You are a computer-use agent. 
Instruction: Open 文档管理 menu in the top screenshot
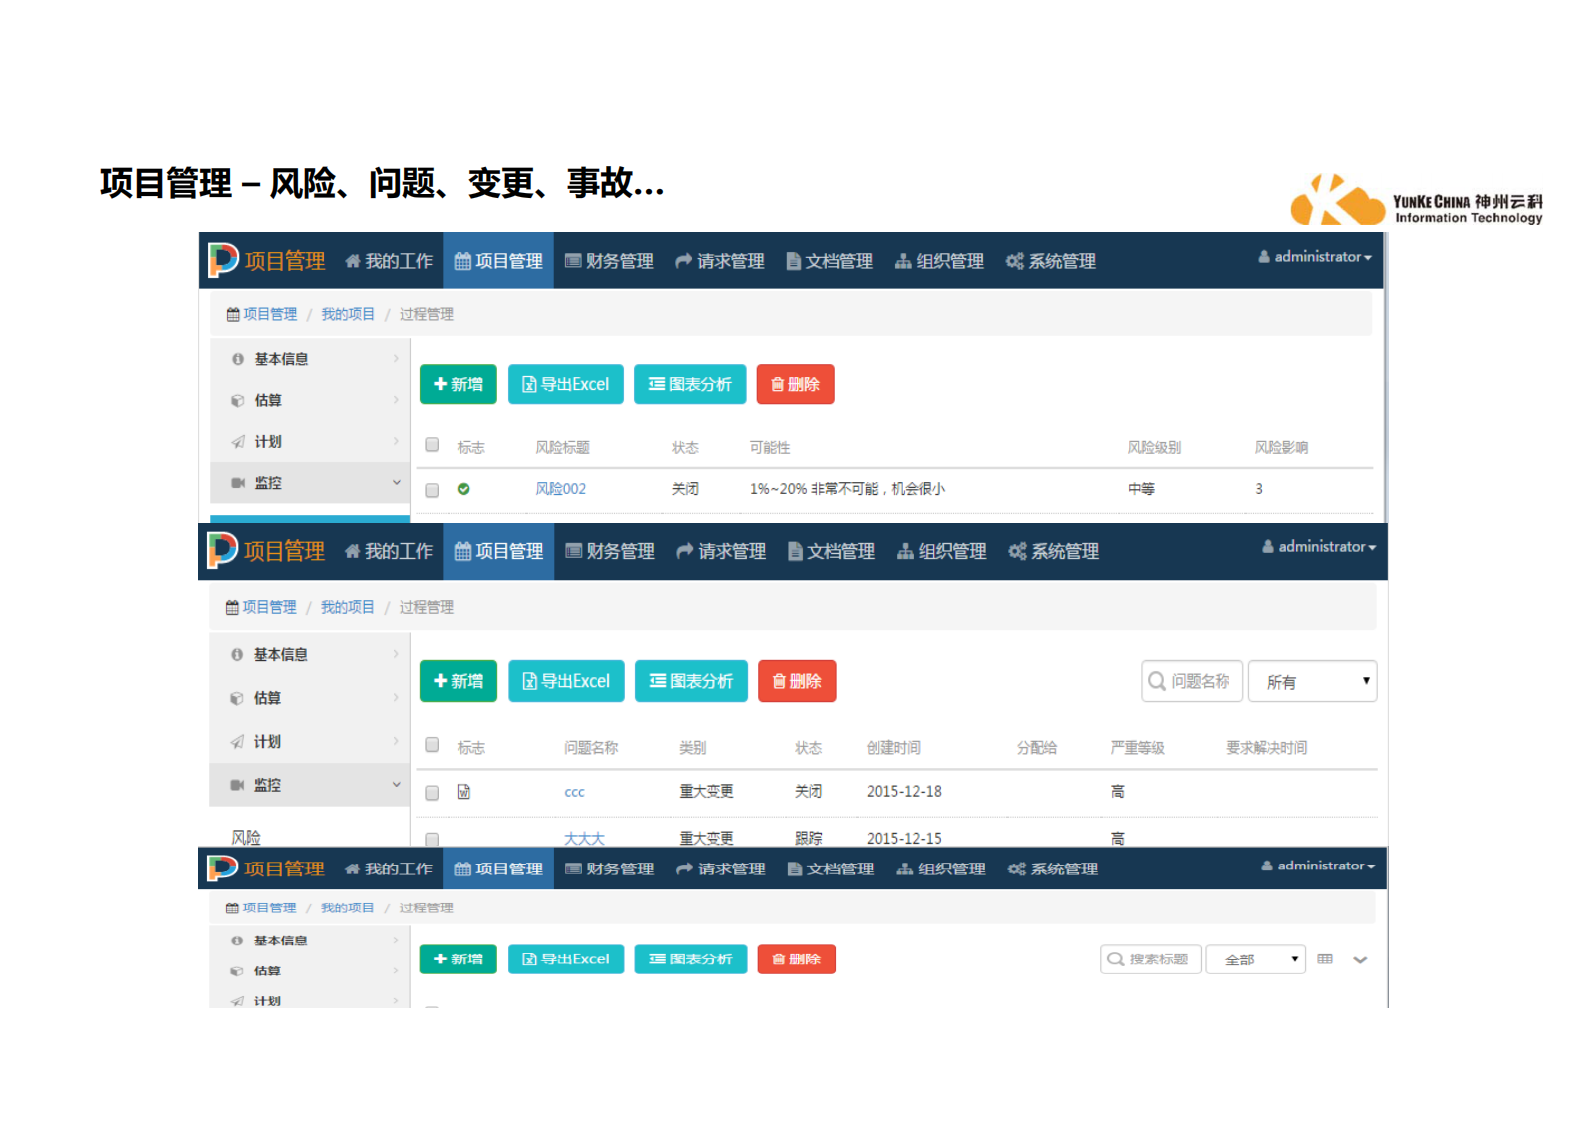tap(829, 261)
